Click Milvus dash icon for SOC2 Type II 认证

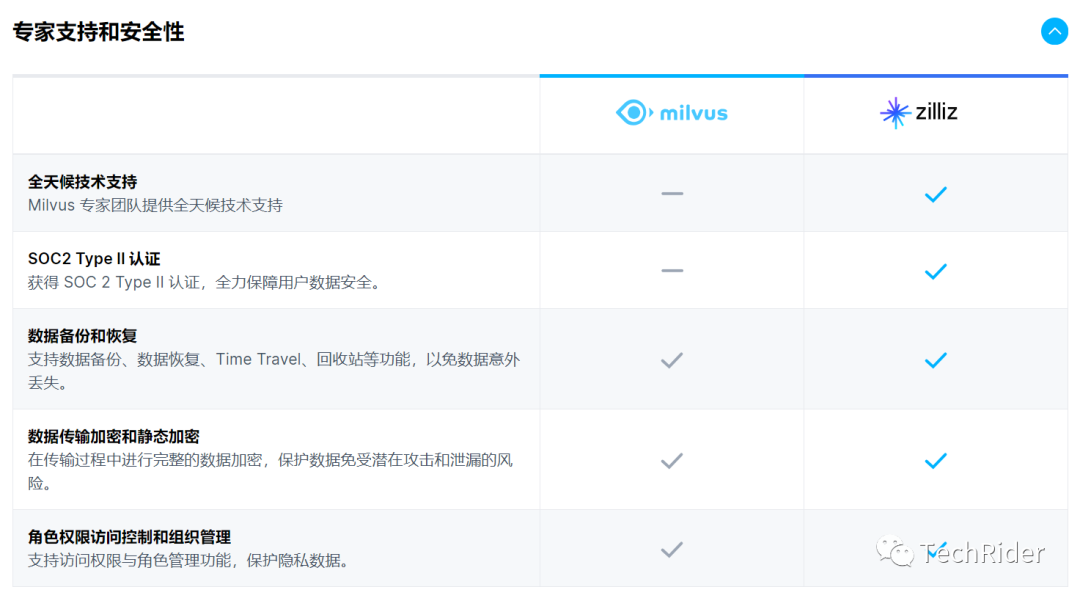[672, 271]
